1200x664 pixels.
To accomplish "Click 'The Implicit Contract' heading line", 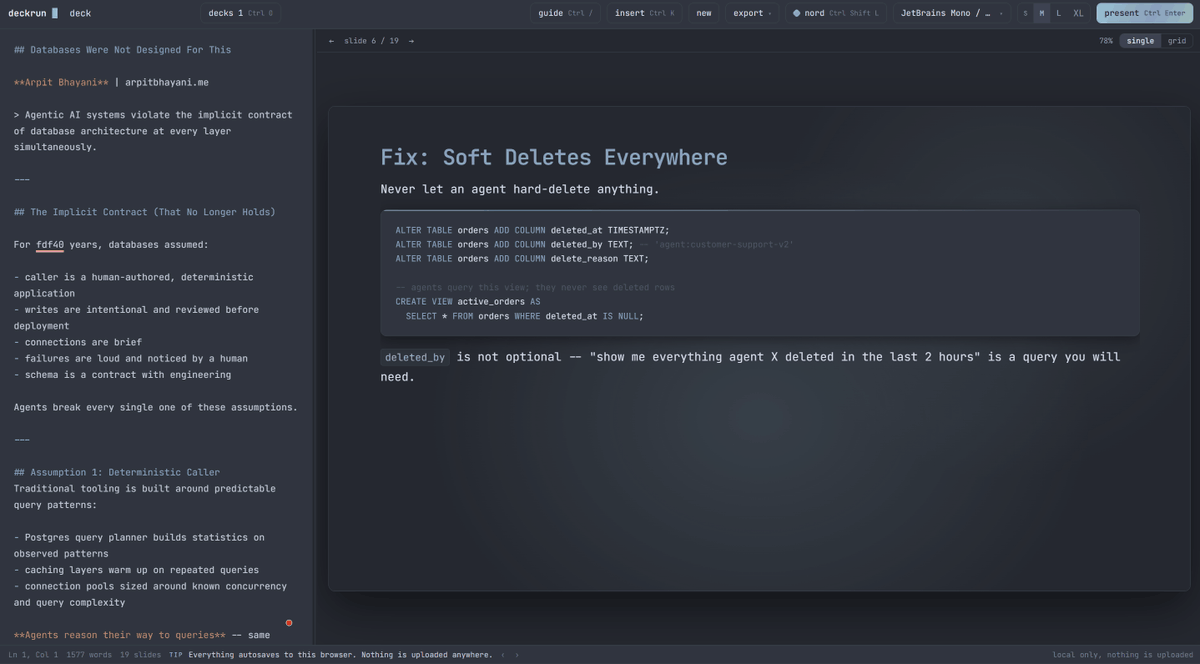I will tap(144, 212).
